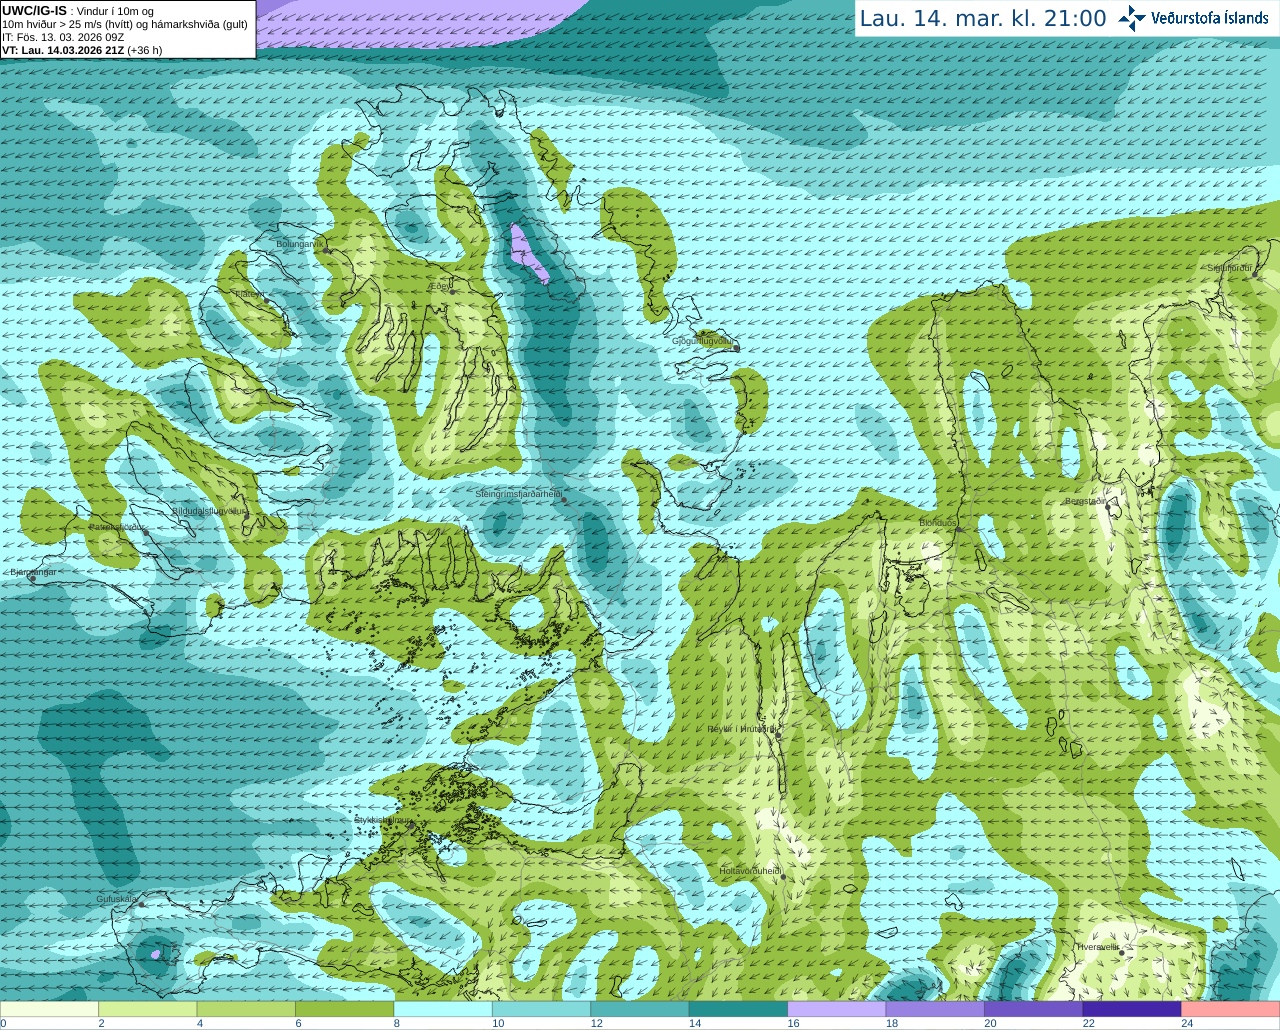Click the 'Blönduós' place label
This screenshot has height=1030, width=1280.
[x=937, y=523]
